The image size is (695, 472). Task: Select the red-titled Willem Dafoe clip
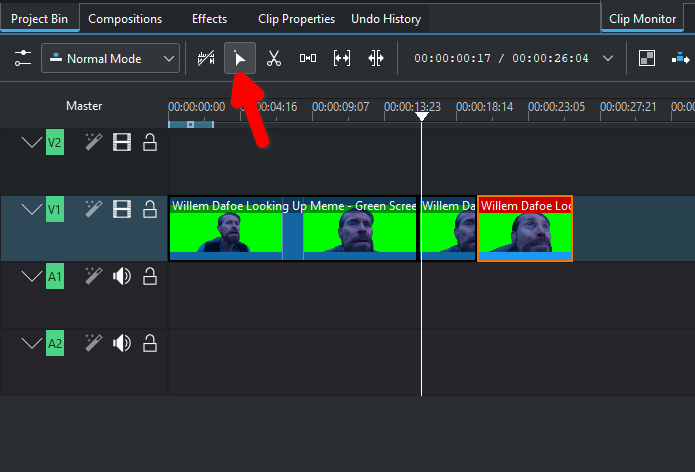click(525, 229)
